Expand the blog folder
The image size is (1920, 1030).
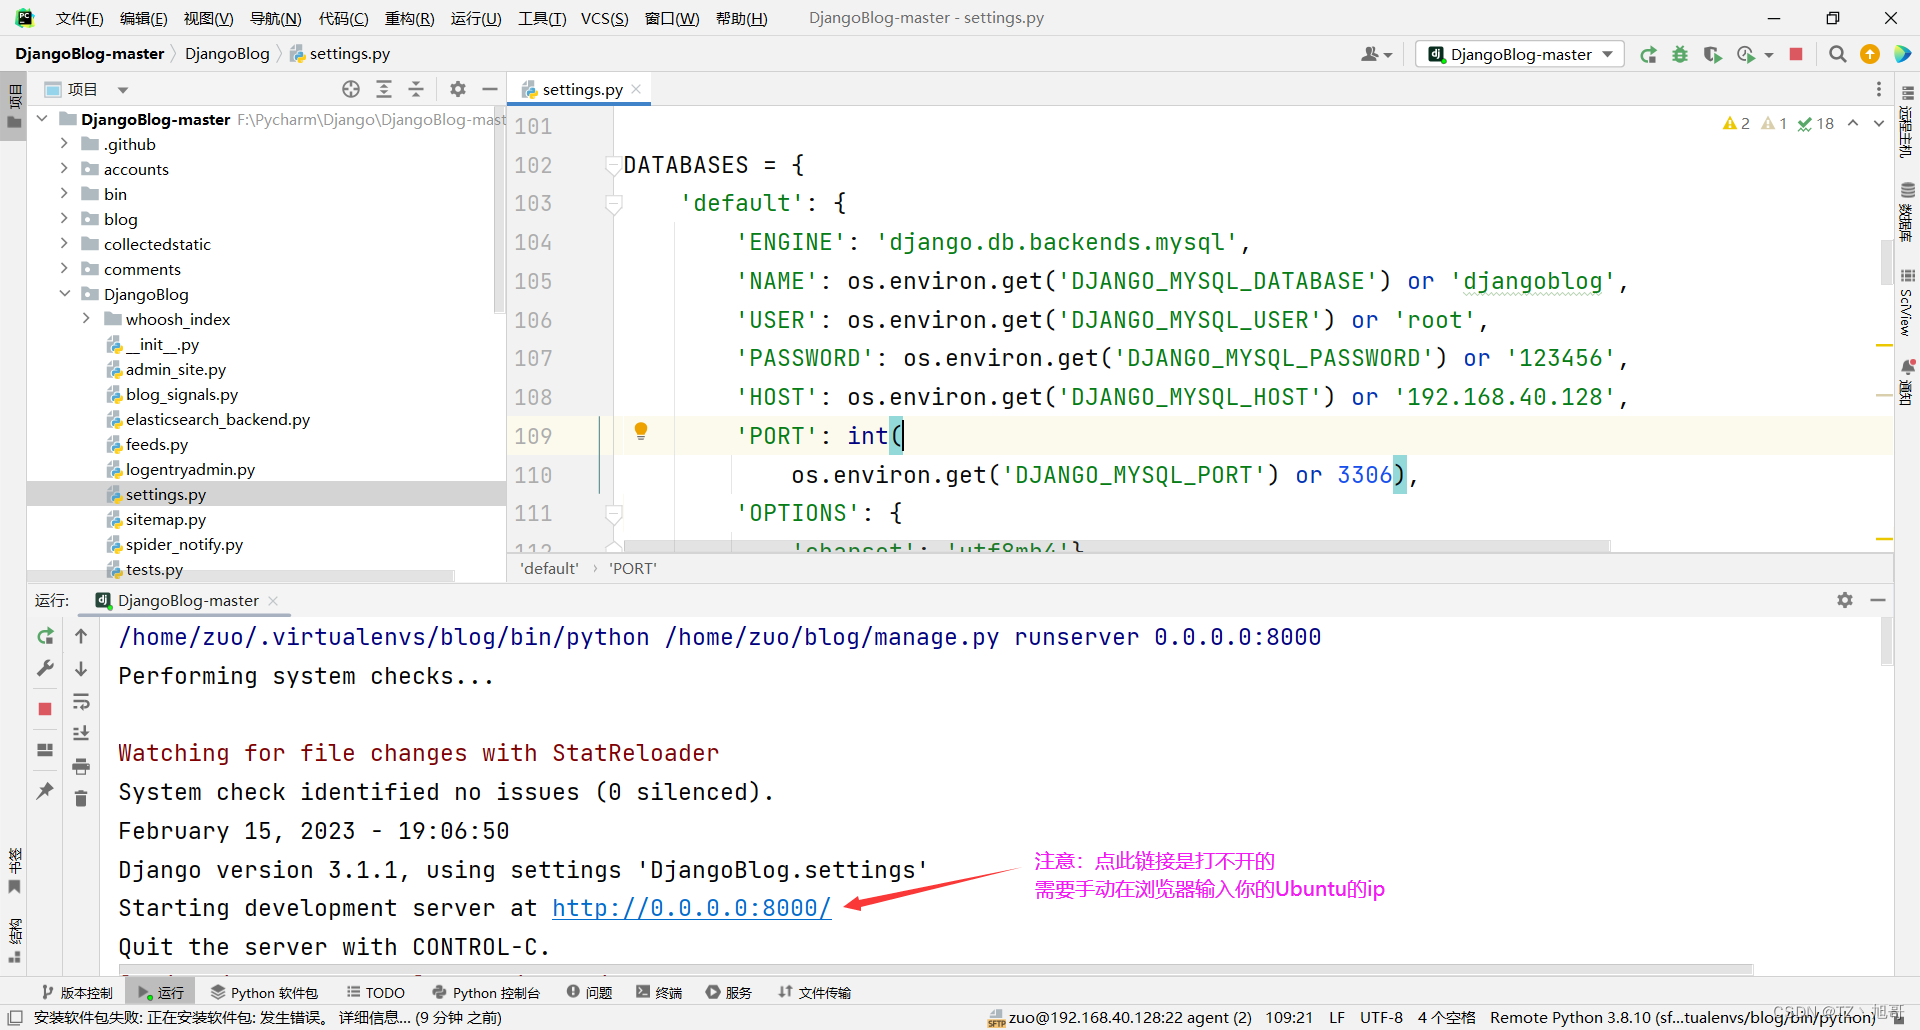click(64, 218)
